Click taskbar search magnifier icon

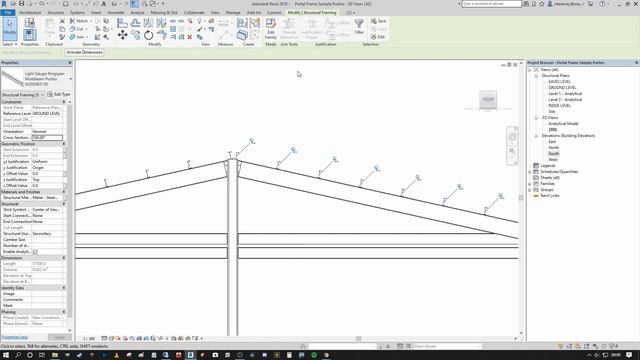click(18, 355)
